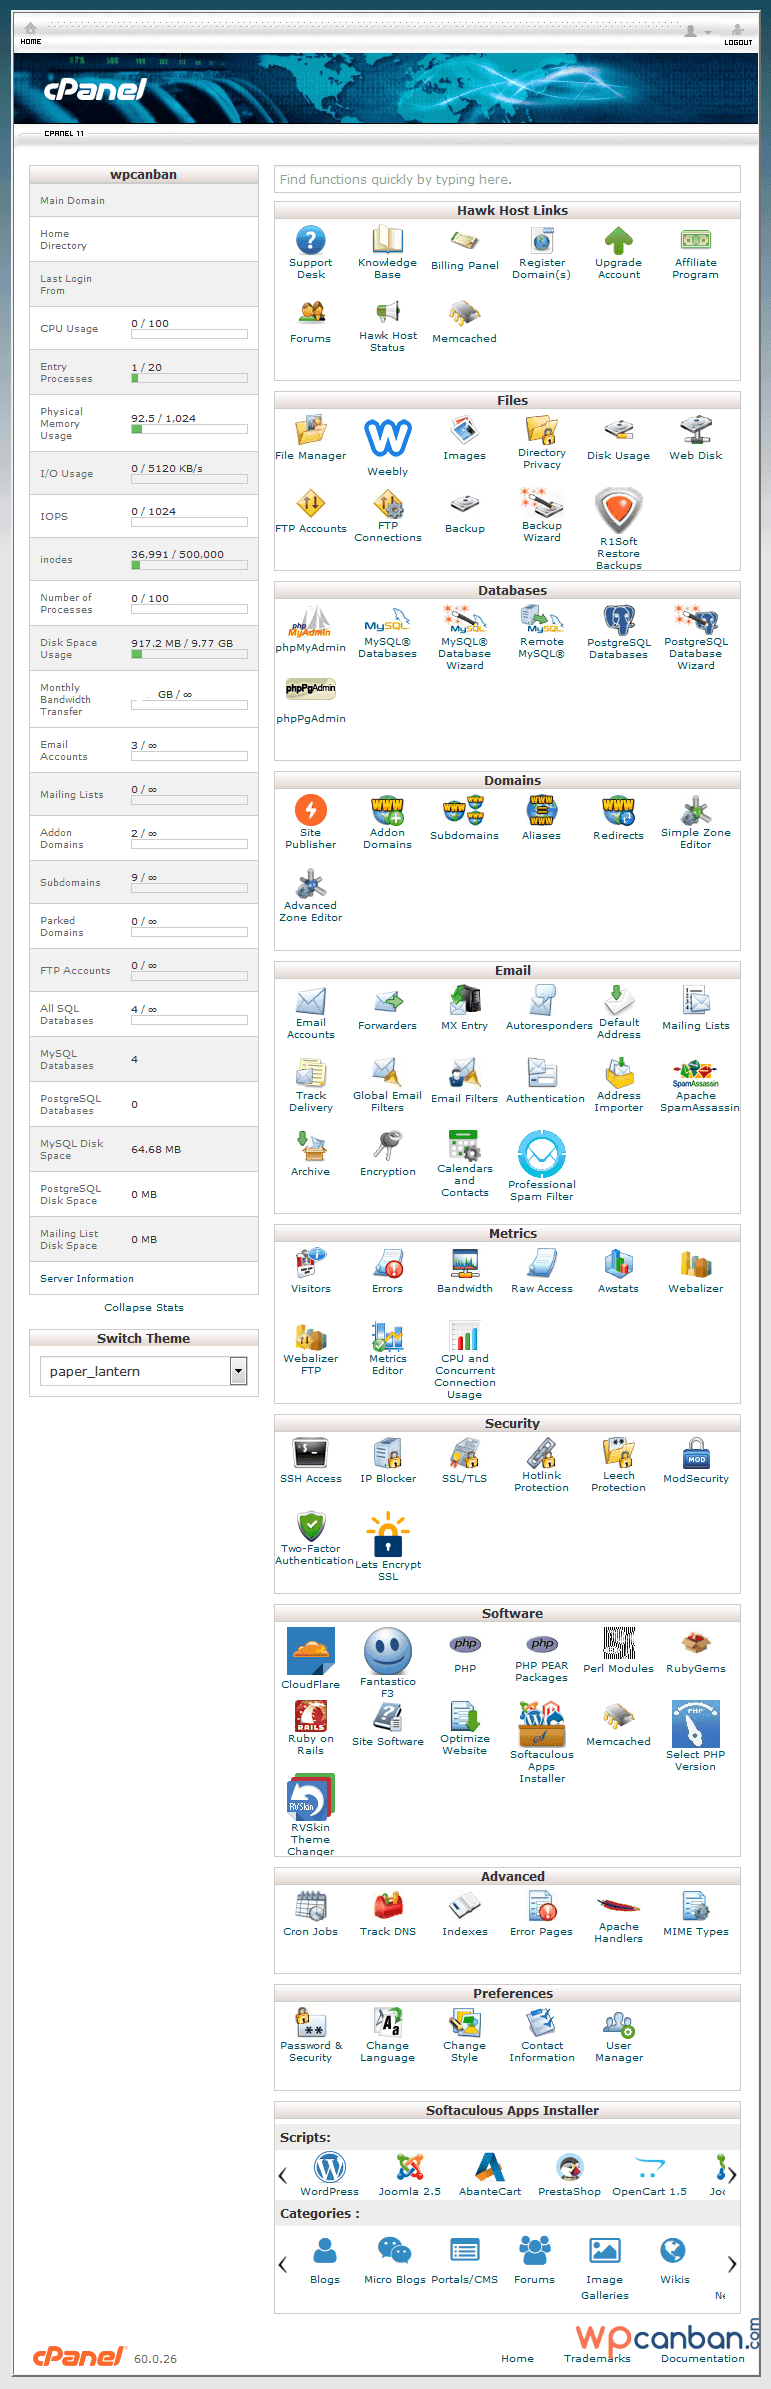This screenshot has width=771, height=2389.
Task: Click the CPANEL 11 breadcrumb
Action: pos(64,133)
